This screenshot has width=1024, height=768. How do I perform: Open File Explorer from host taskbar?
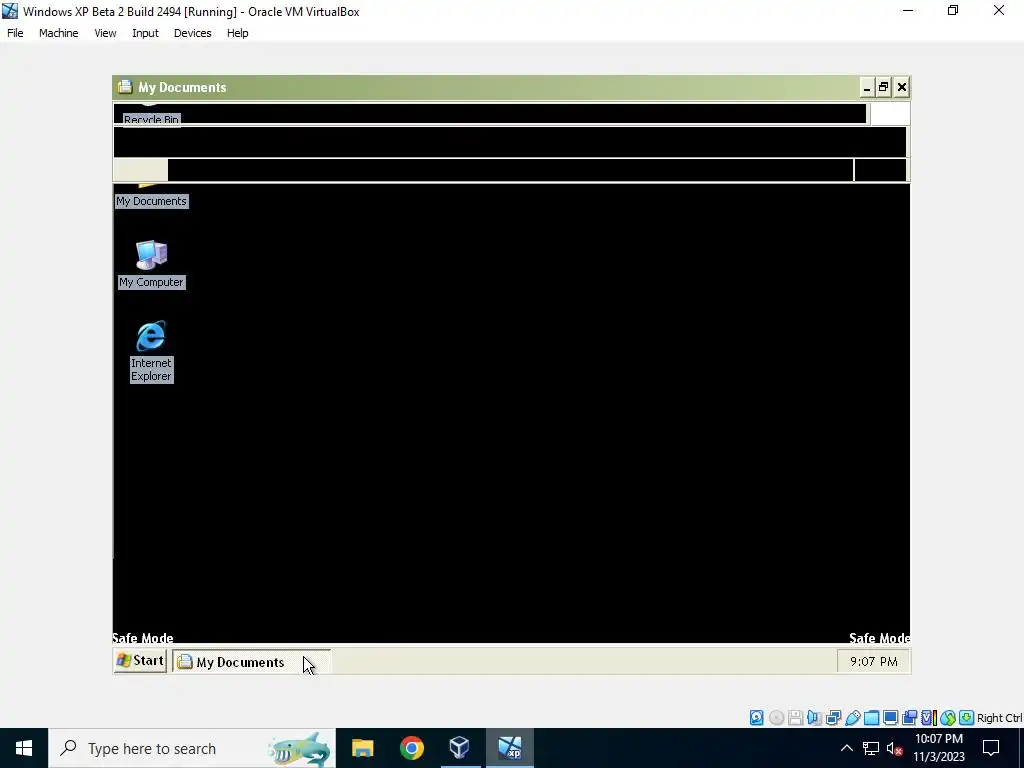click(x=362, y=748)
